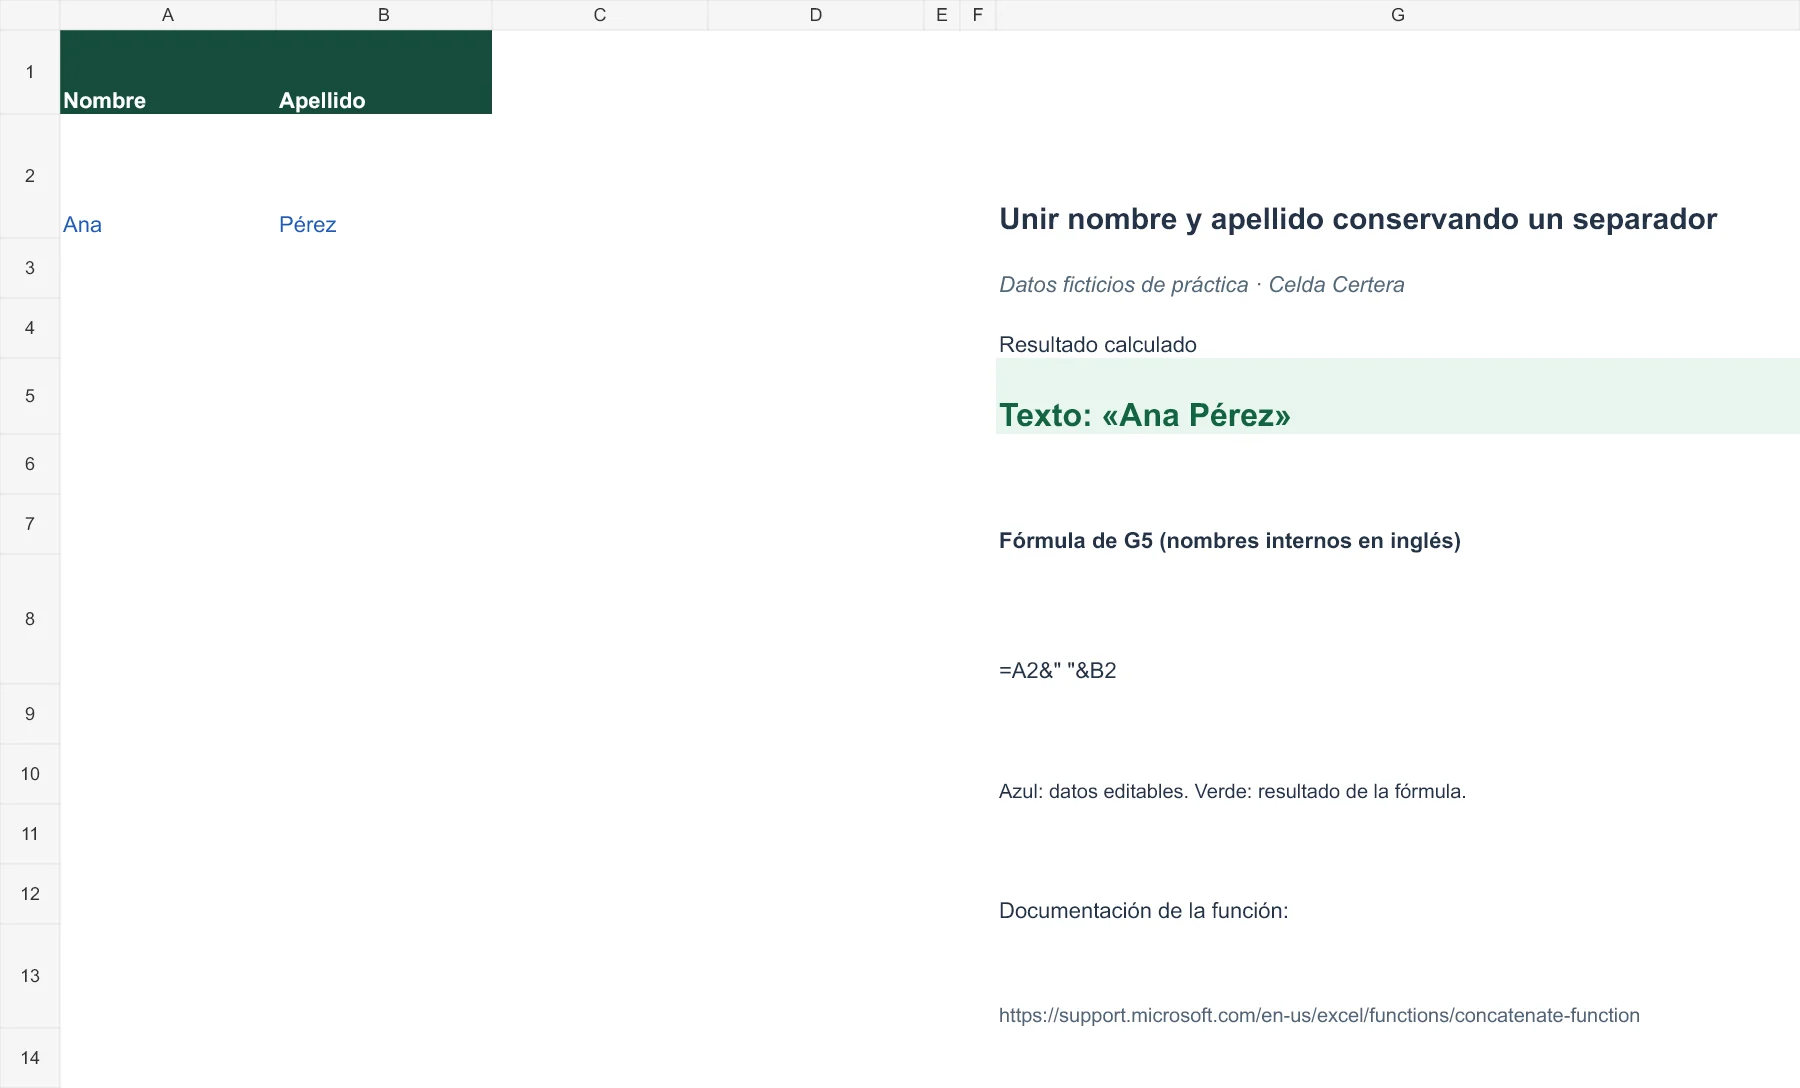Click the Nombre header cell

pos(168,72)
